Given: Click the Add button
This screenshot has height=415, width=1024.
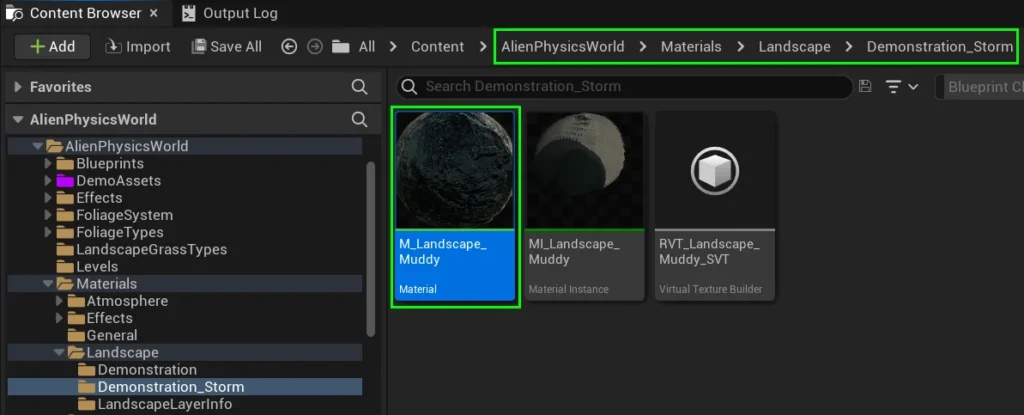Looking at the screenshot, I should pyautogui.click(x=52, y=47).
